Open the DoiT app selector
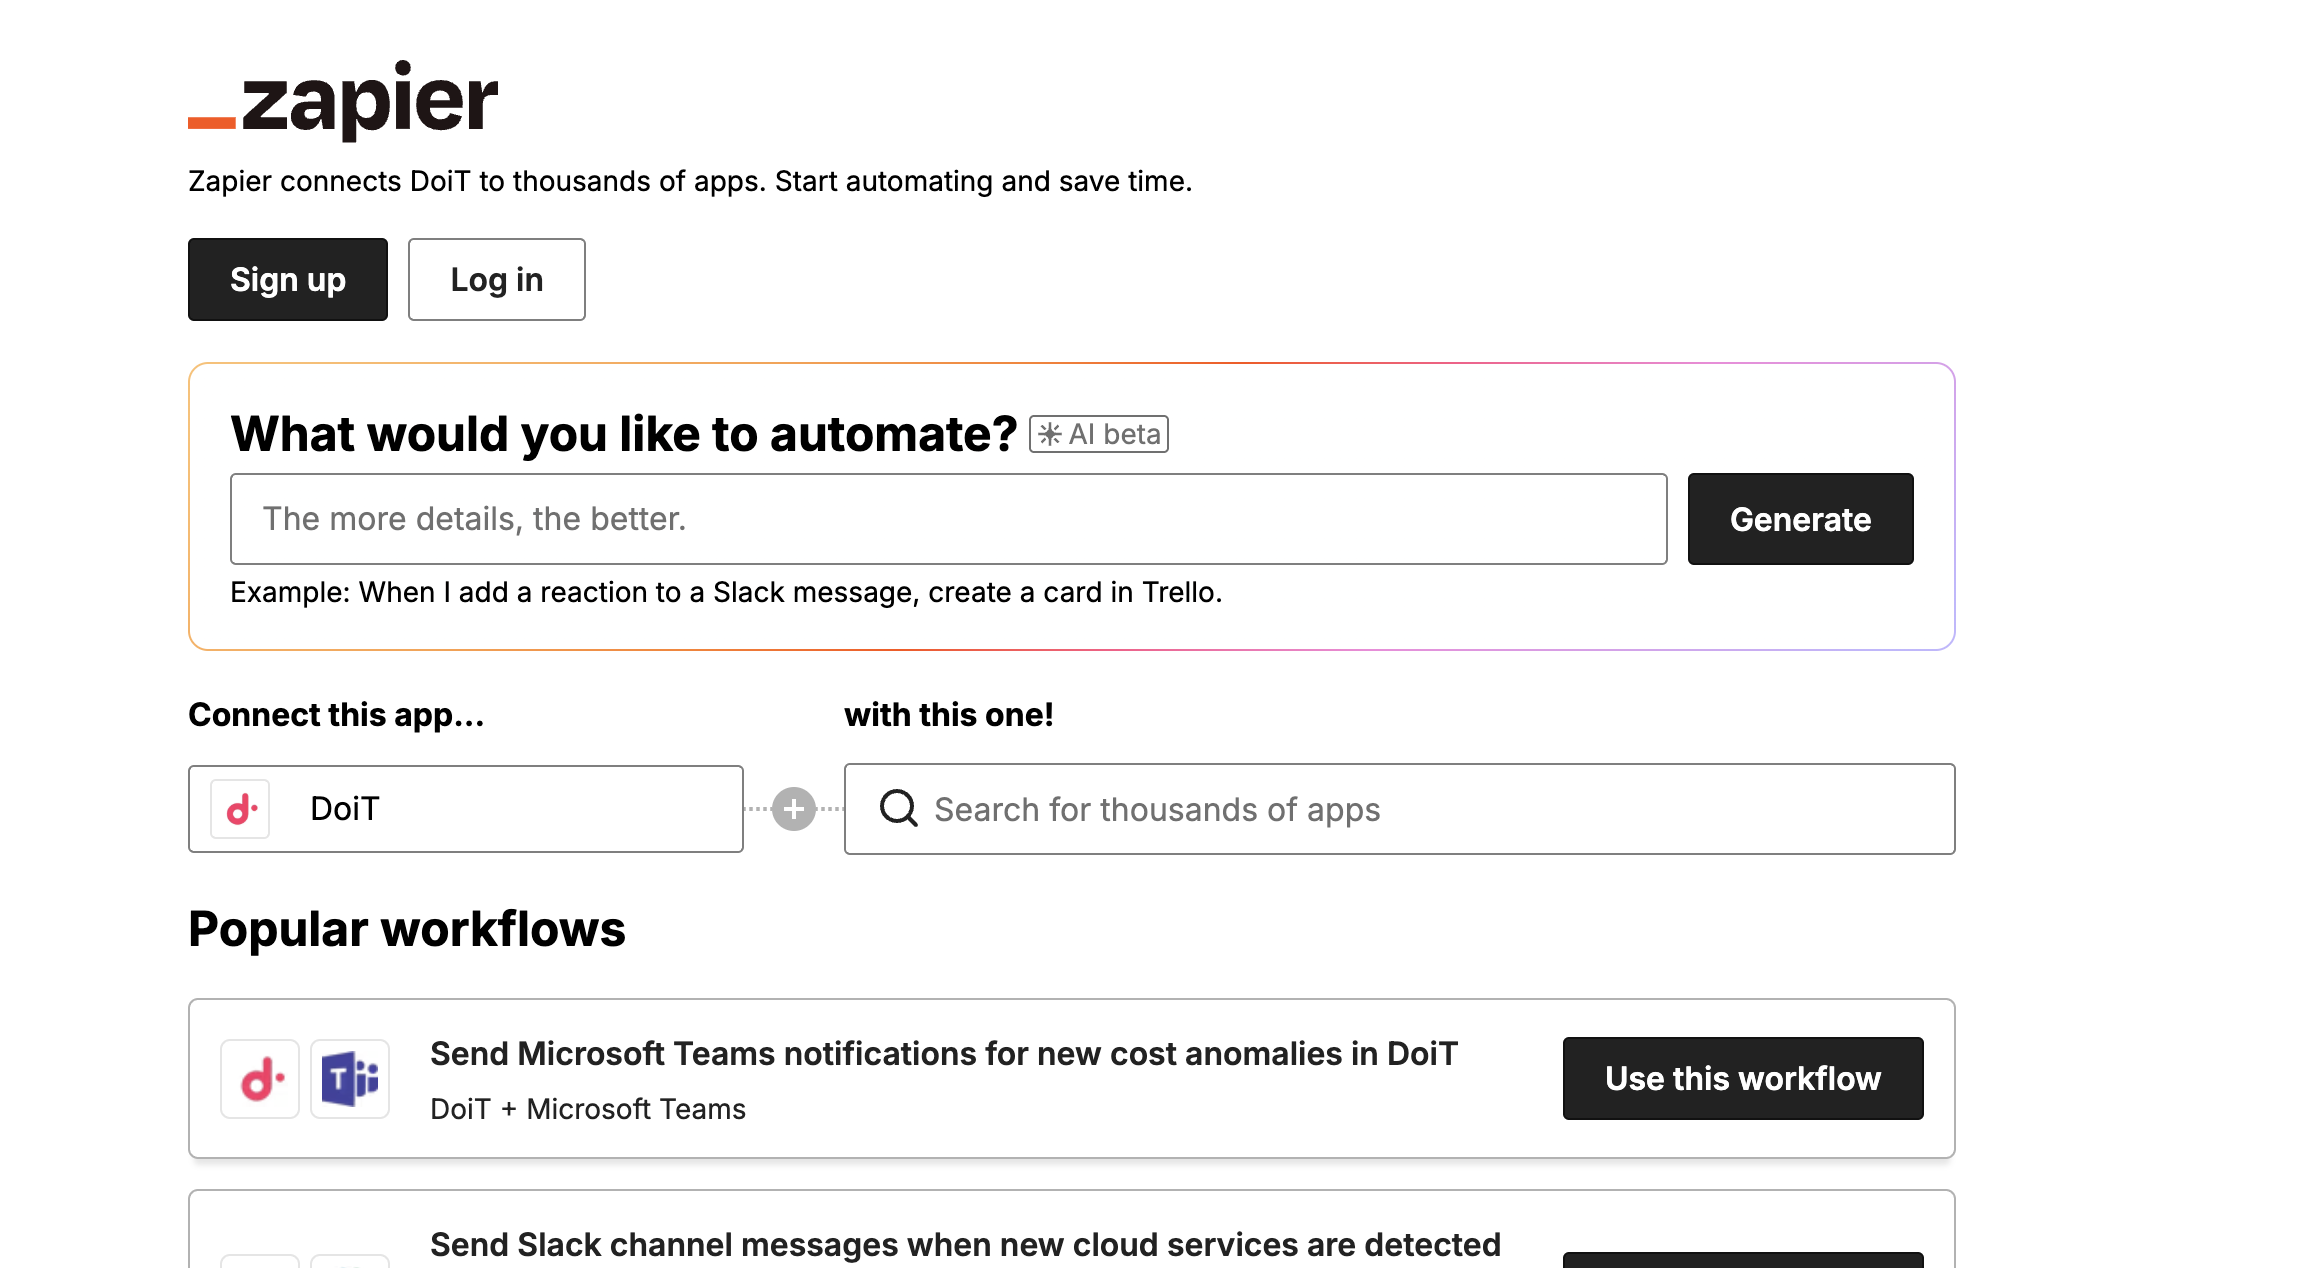Screen dimensions: 2312x1268 (x=465, y=808)
